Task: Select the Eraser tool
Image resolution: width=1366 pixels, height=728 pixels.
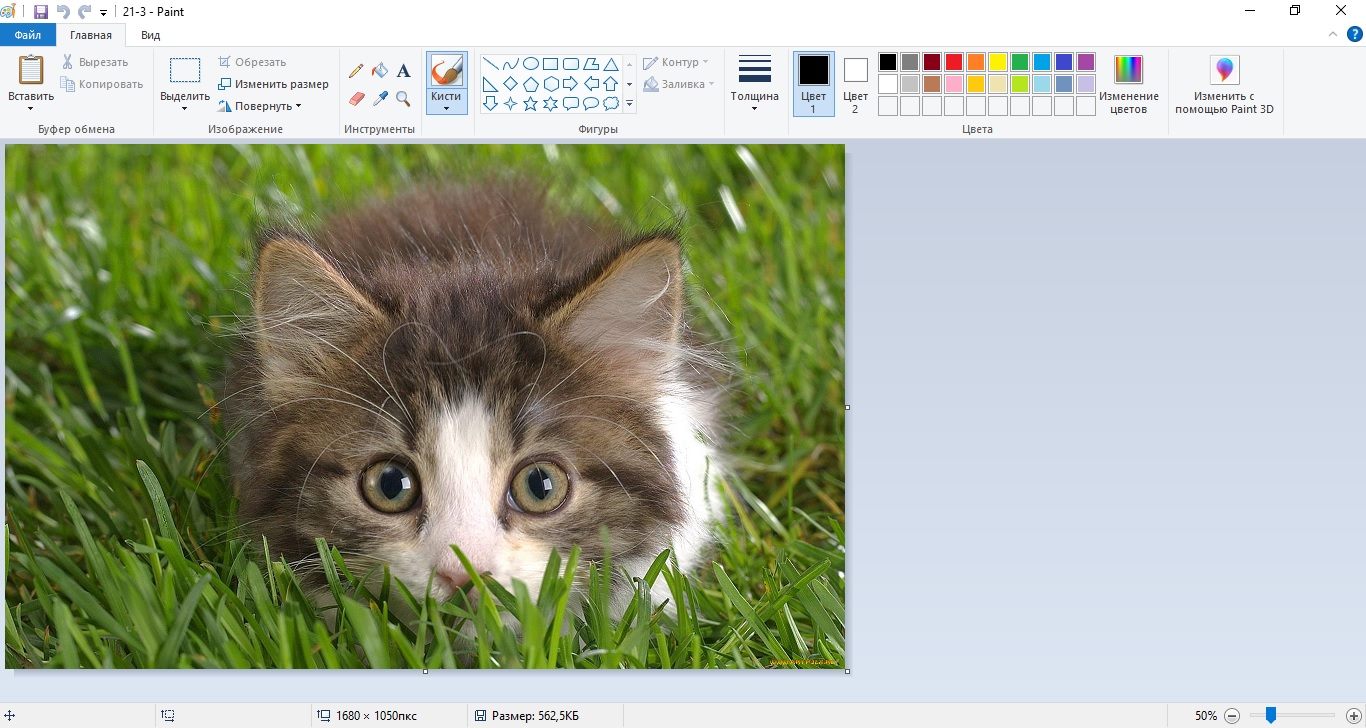Action: (356, 98)
